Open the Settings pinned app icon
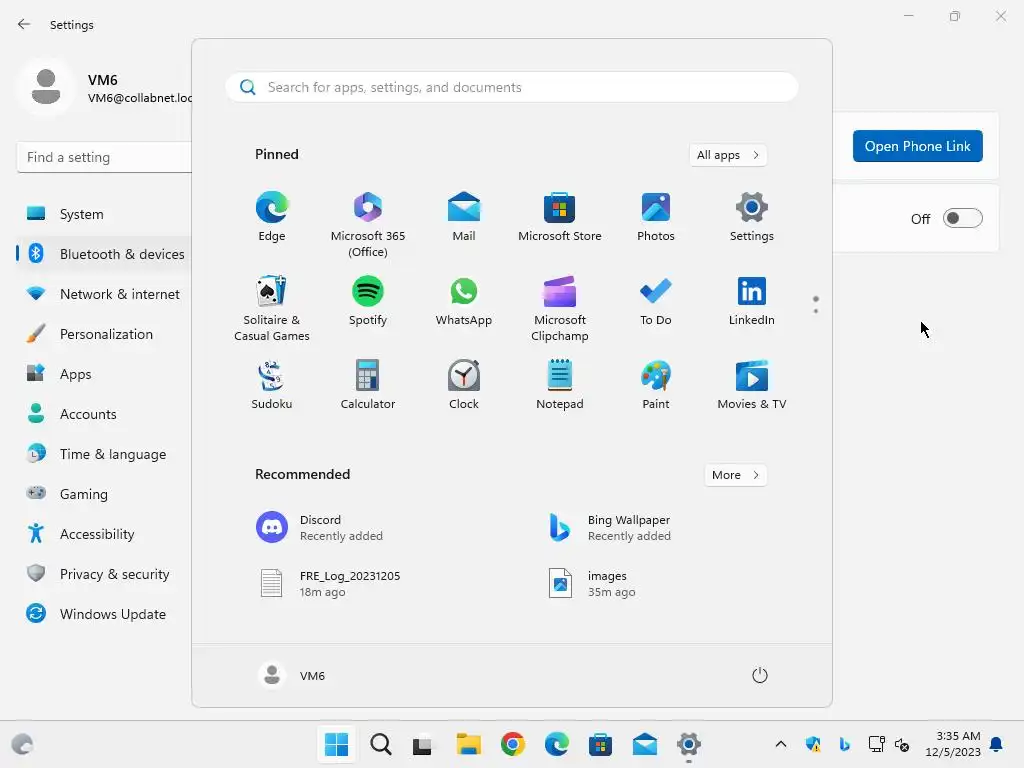 point(752,217)
